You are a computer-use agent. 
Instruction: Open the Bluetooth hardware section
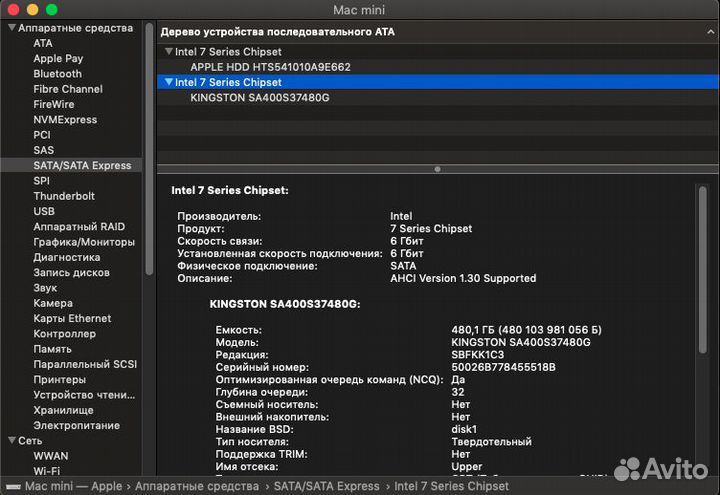tap(57, 73)
